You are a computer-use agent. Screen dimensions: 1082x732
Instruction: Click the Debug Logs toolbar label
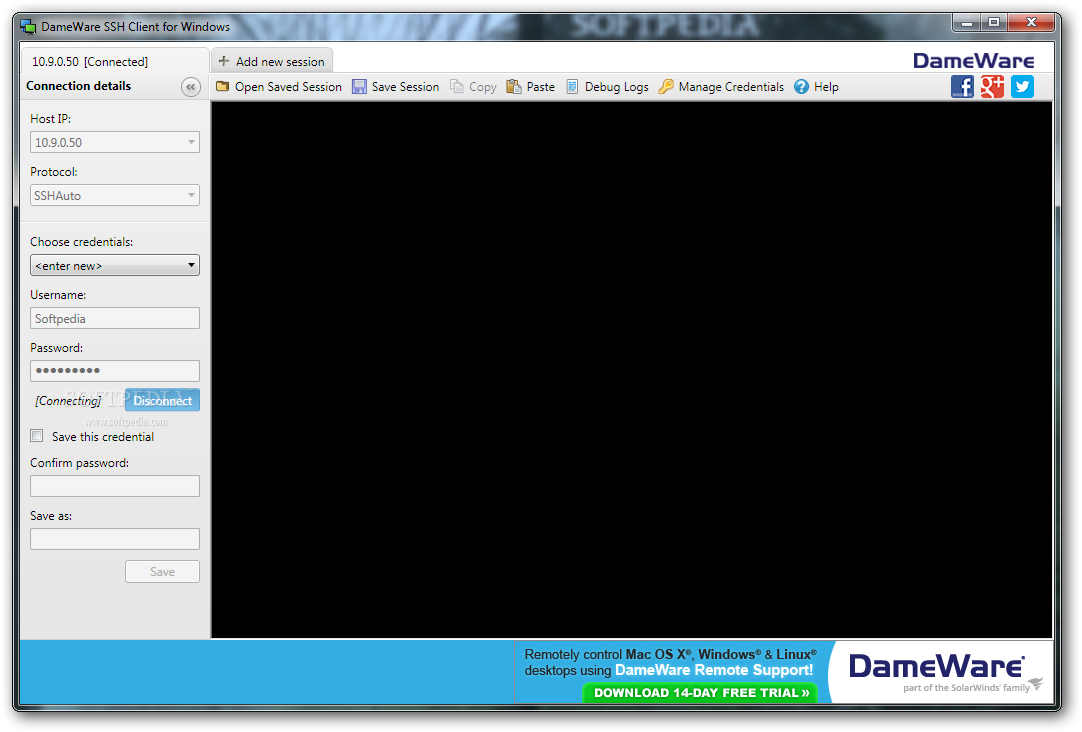coord(617,87)
